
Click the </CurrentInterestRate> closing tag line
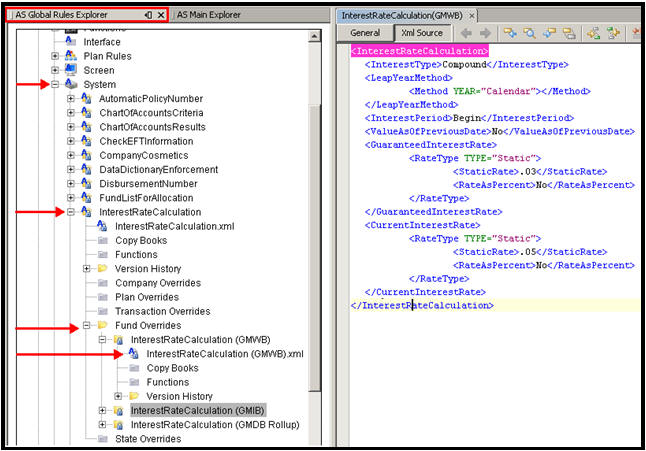point(425,292)
